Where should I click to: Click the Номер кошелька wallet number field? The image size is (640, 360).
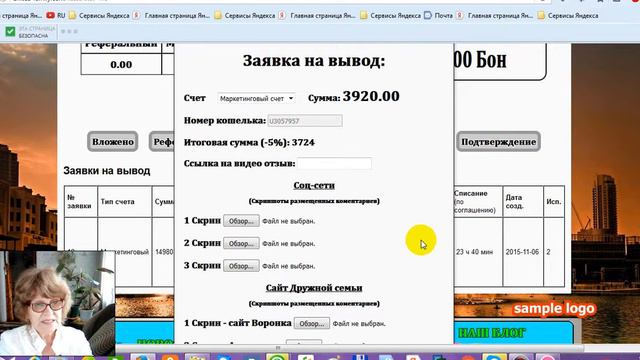click(x=305, y=121)
